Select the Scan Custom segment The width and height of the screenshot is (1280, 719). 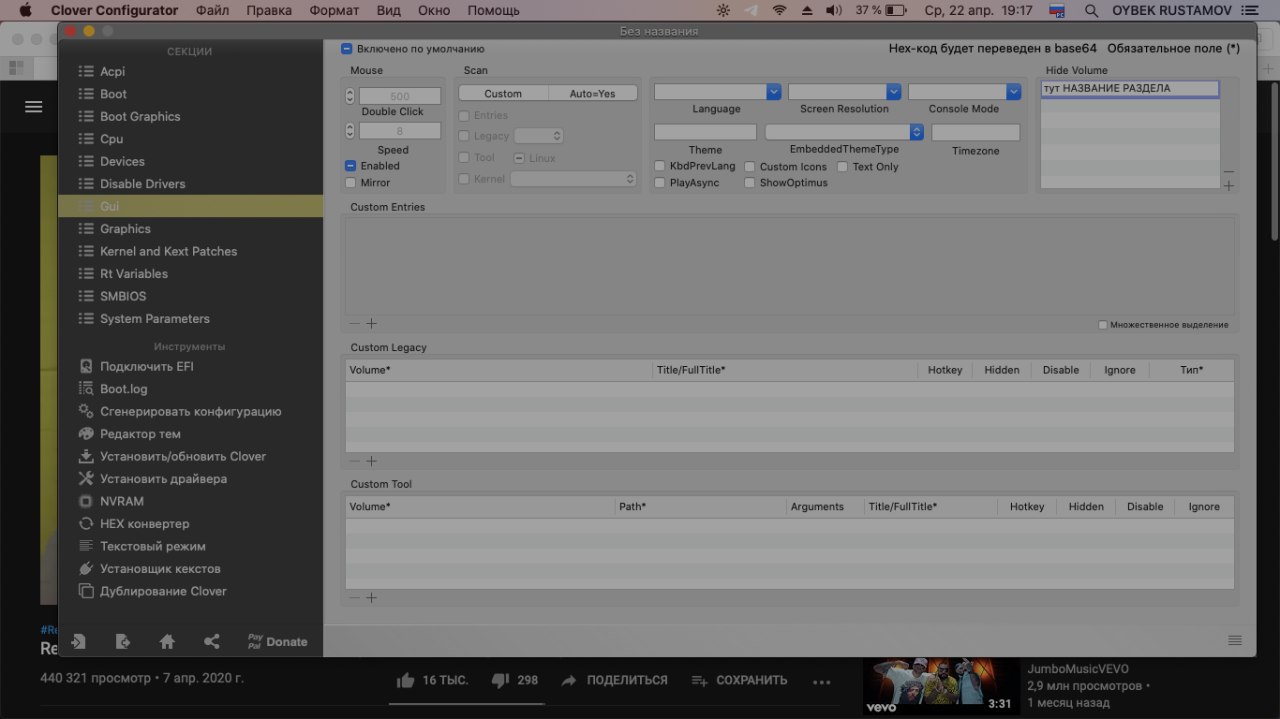pos(503,93)
